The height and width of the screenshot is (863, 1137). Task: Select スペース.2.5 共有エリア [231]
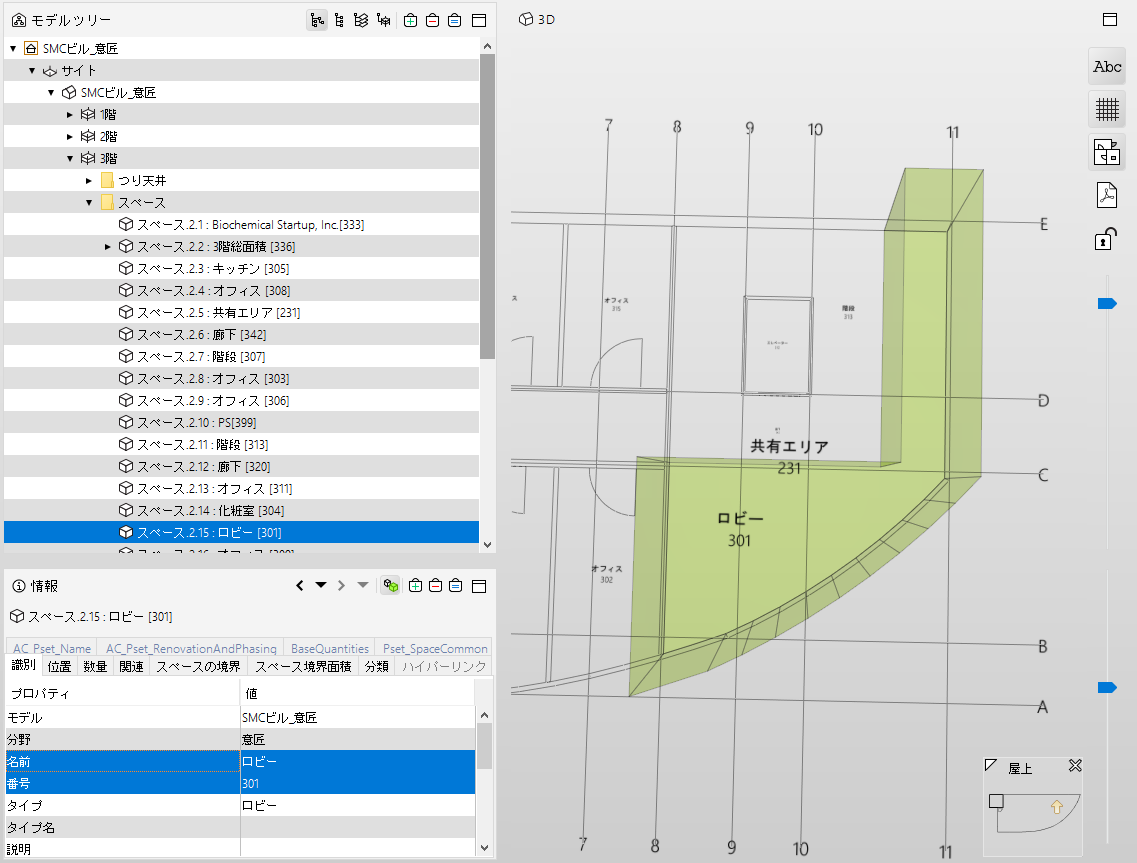[241, 313]
